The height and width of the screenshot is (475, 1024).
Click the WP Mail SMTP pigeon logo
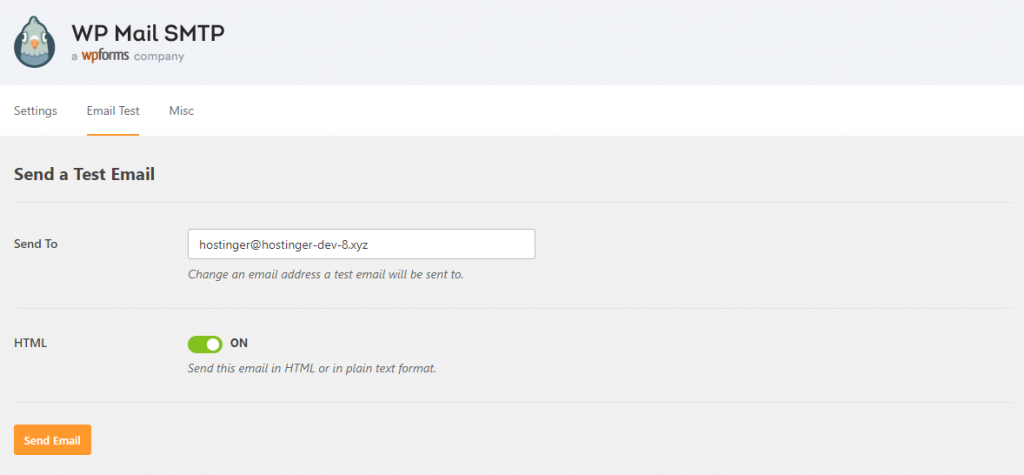(x=35, y=42)
